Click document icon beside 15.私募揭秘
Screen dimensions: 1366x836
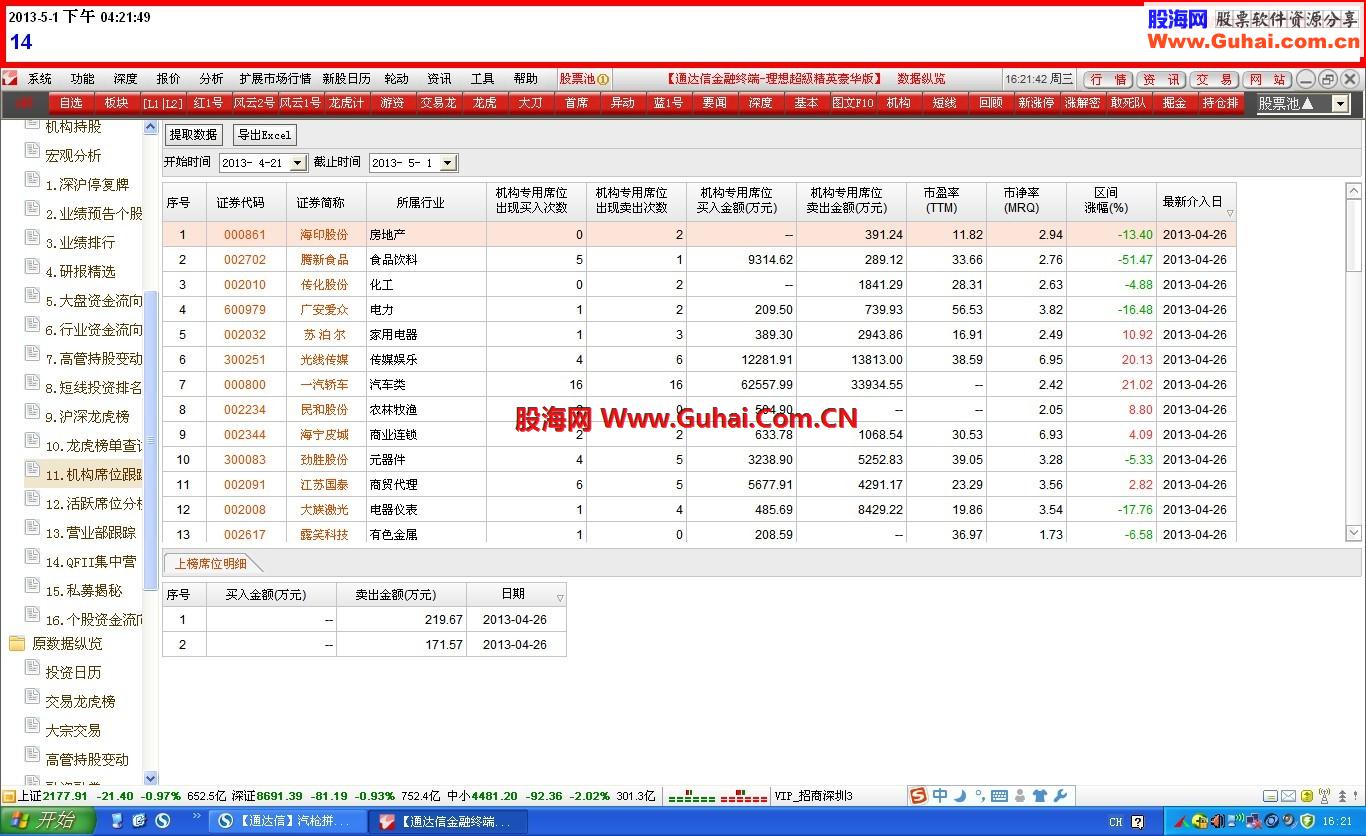31,586
